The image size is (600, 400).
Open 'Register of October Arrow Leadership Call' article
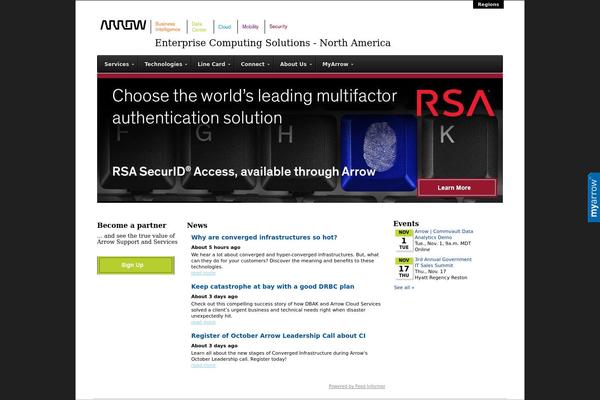point(278,336)
